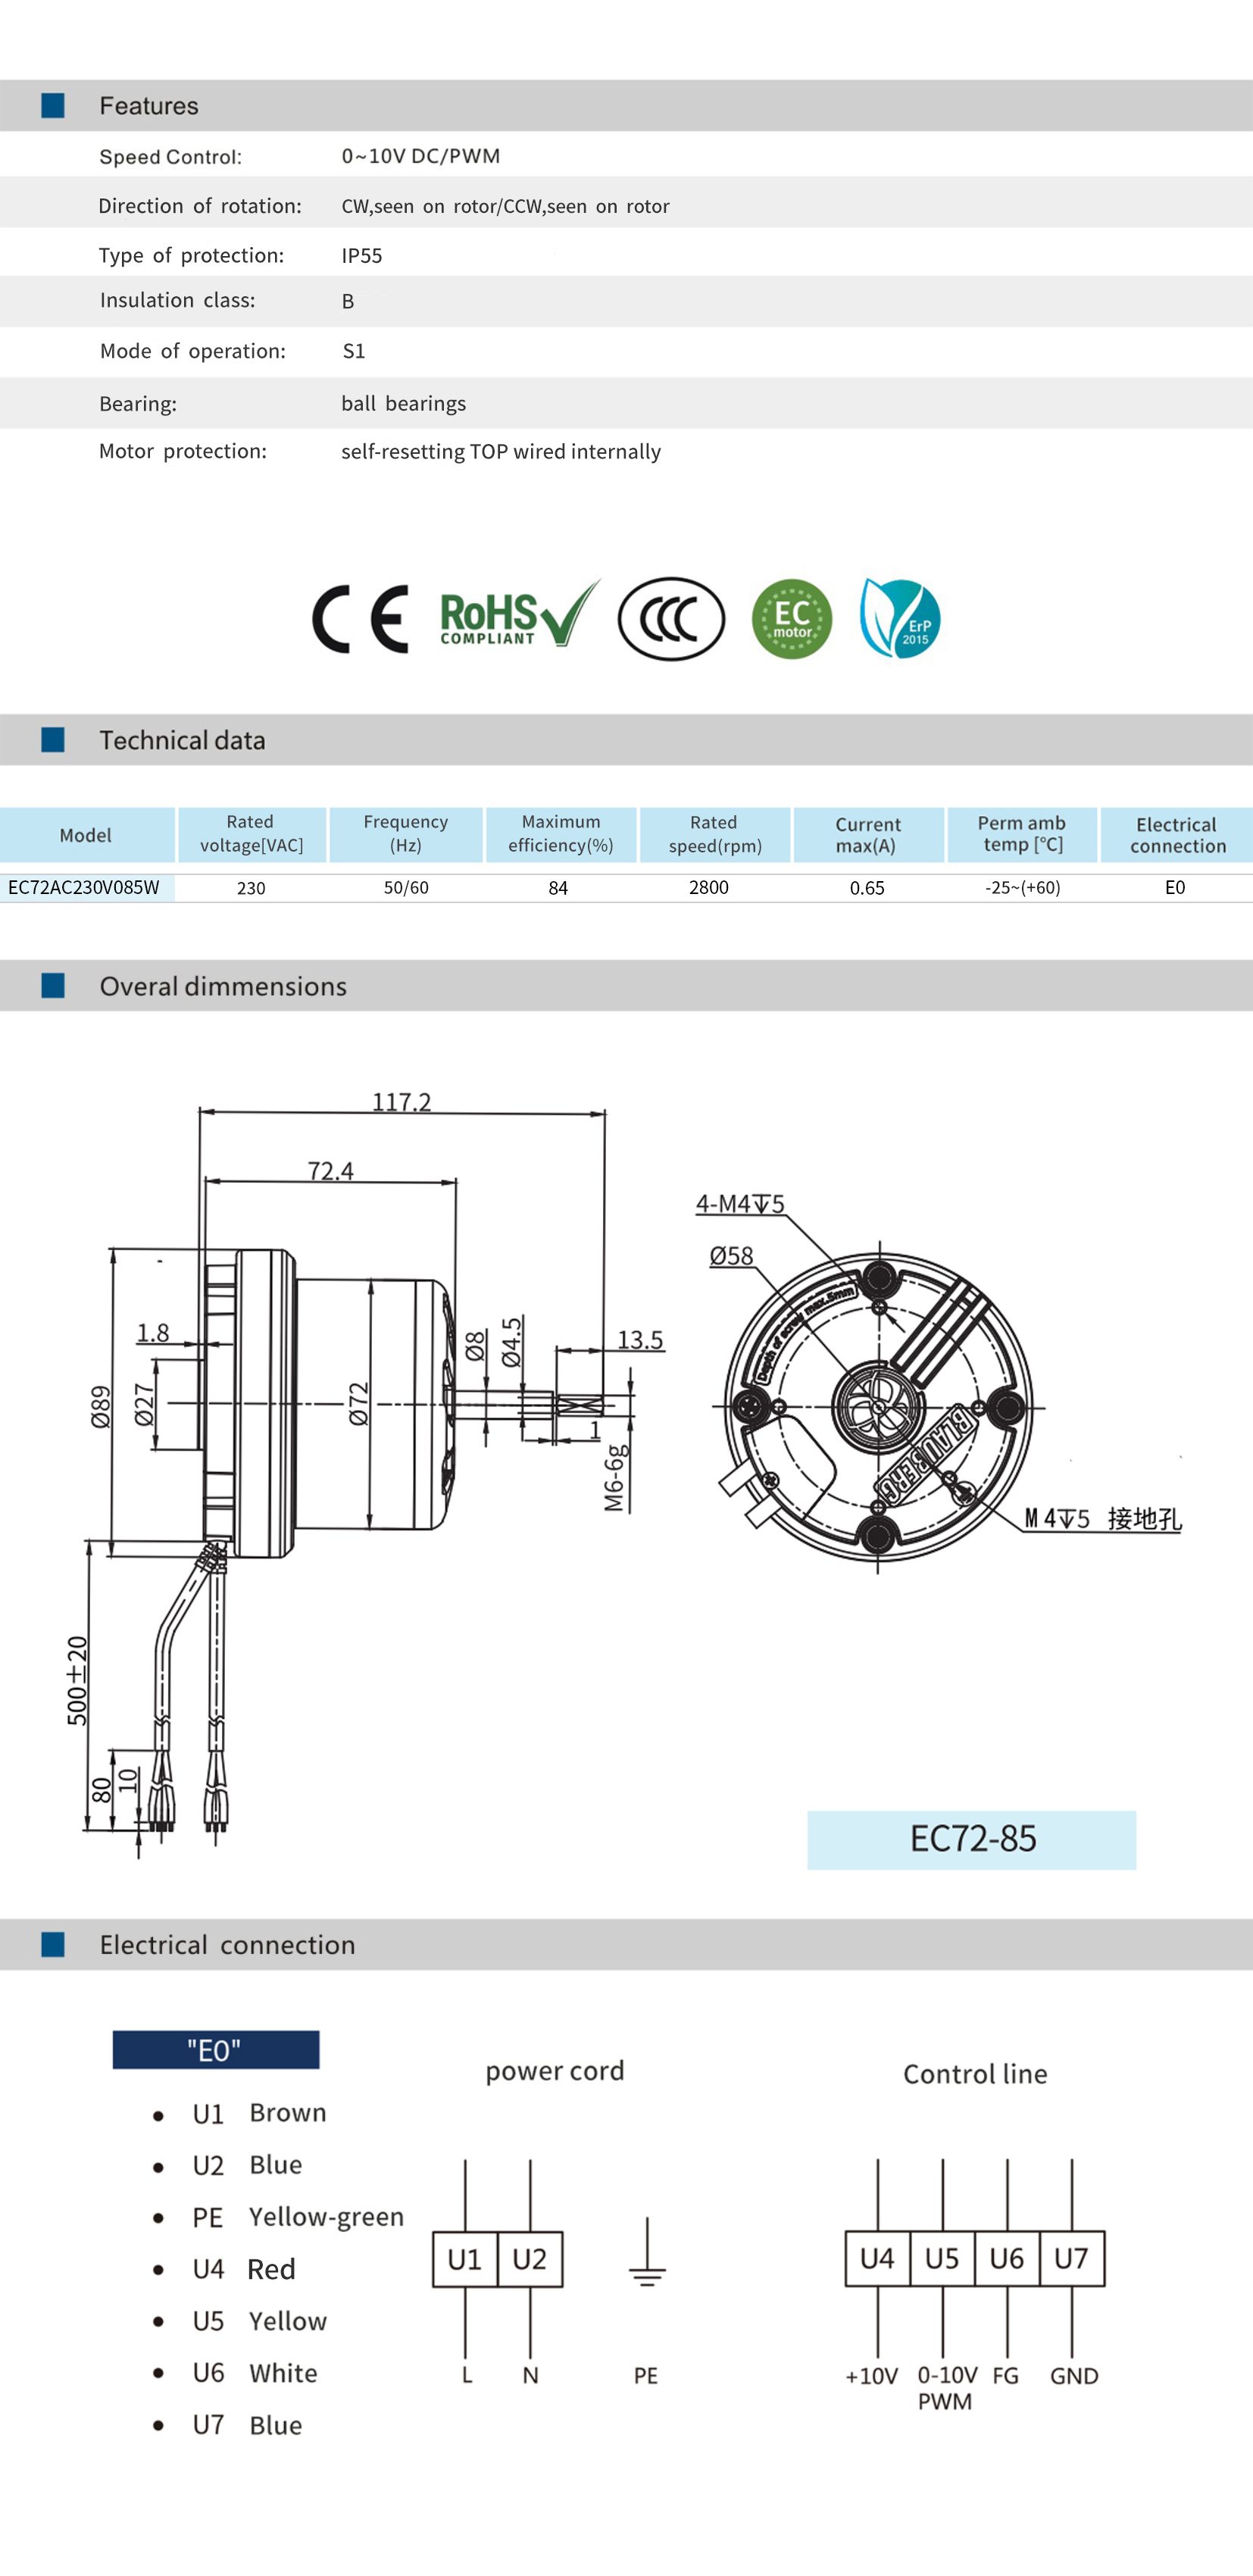The width and height of the screenshot is (1253, 2576).
Task: Click the Ø58 diameter annotation
Action: click(732, 1256)
